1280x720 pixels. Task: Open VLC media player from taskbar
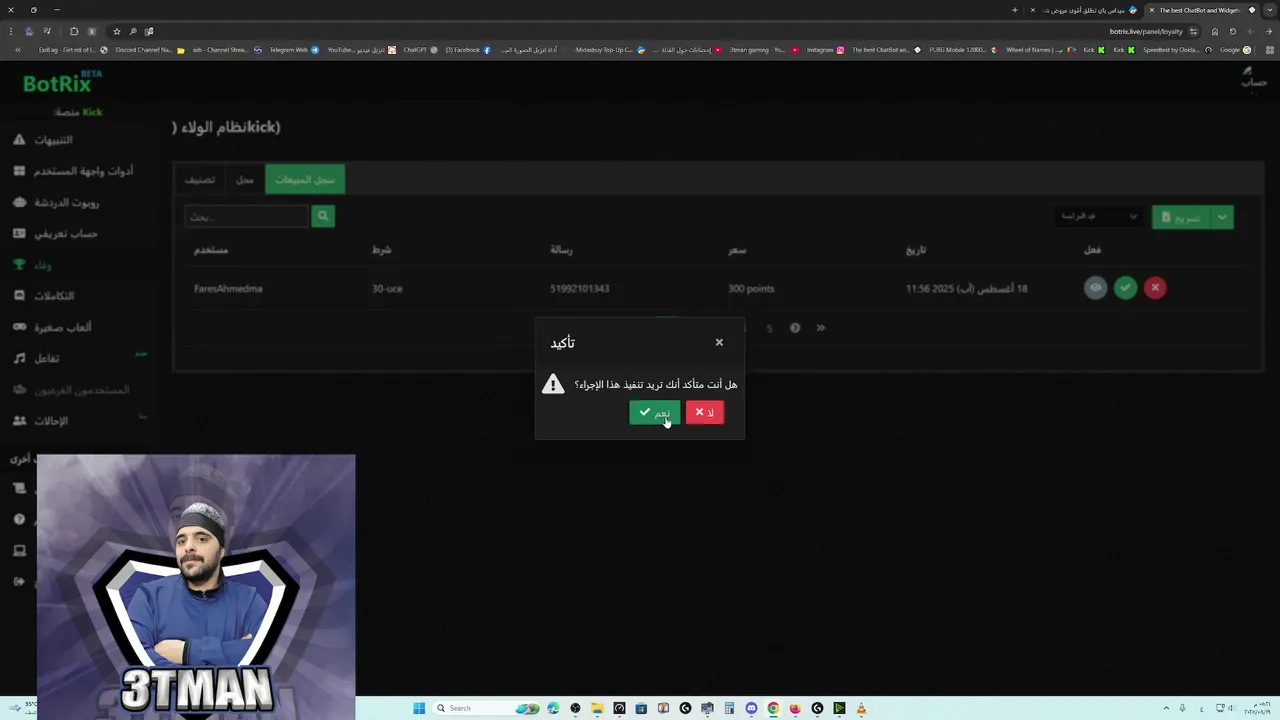click(x=861, y=708)
